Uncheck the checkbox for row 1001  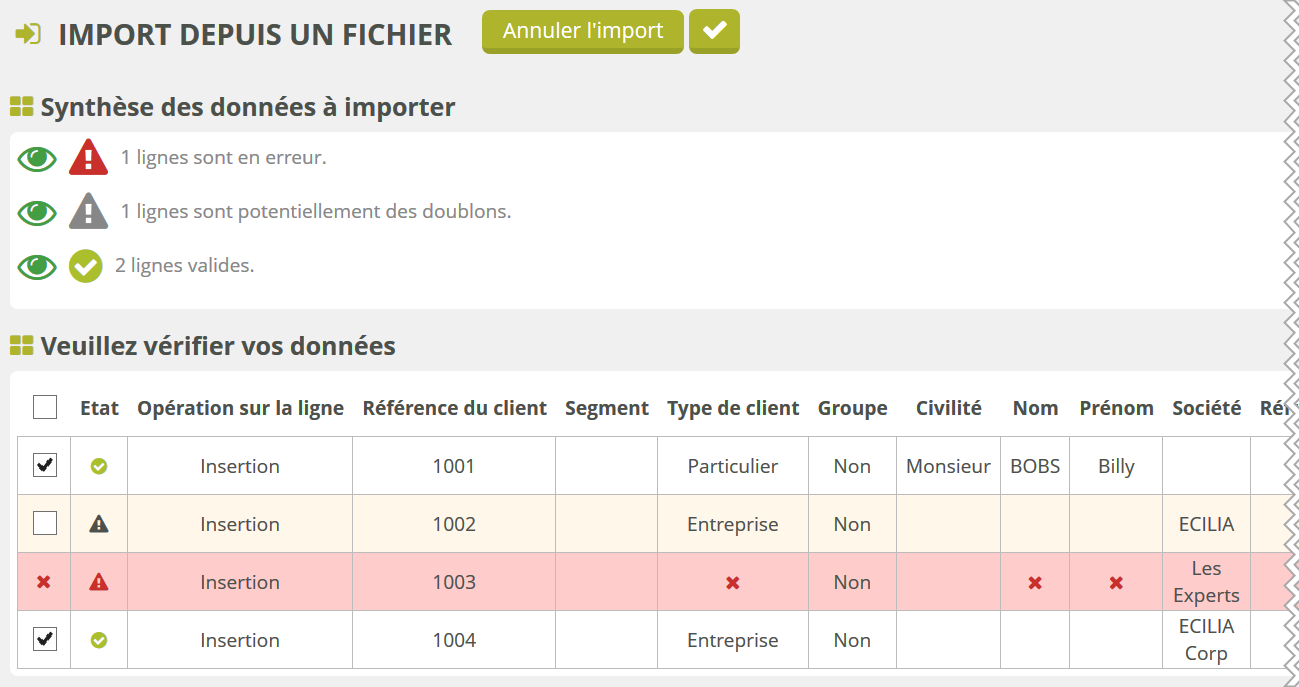coord(45,465)
